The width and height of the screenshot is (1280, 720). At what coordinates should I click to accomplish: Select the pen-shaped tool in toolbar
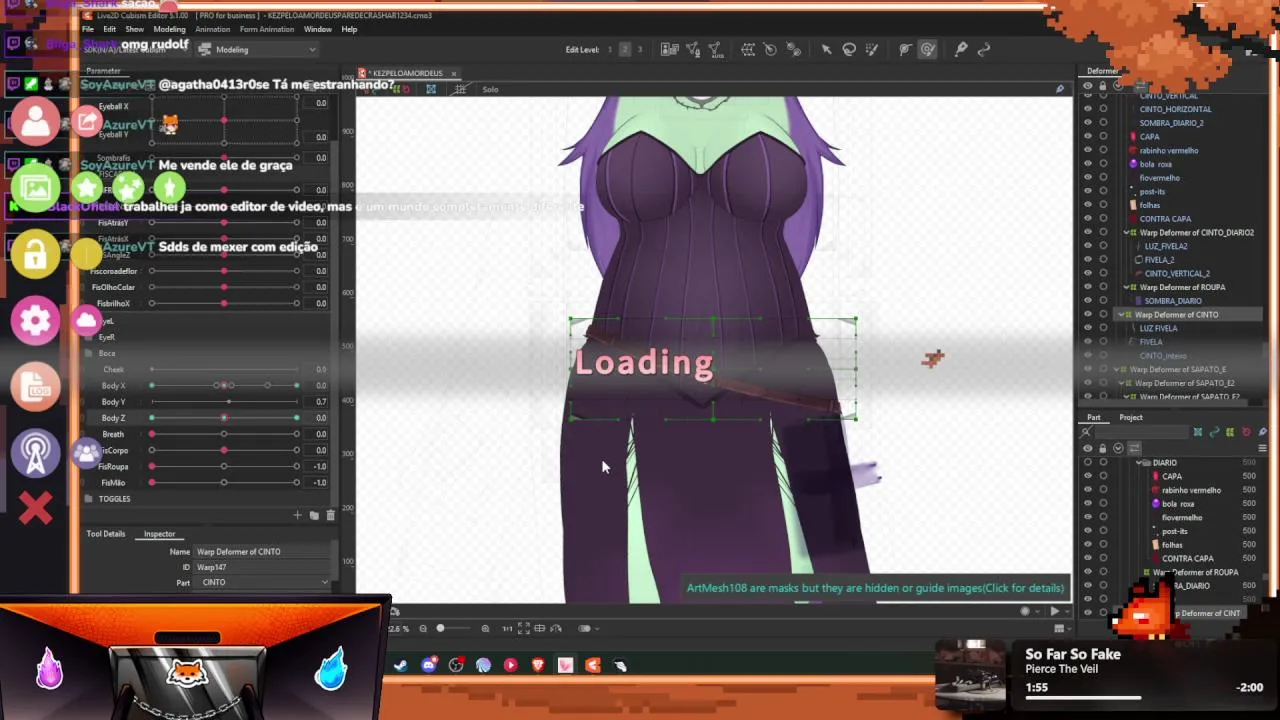point(960,49)
